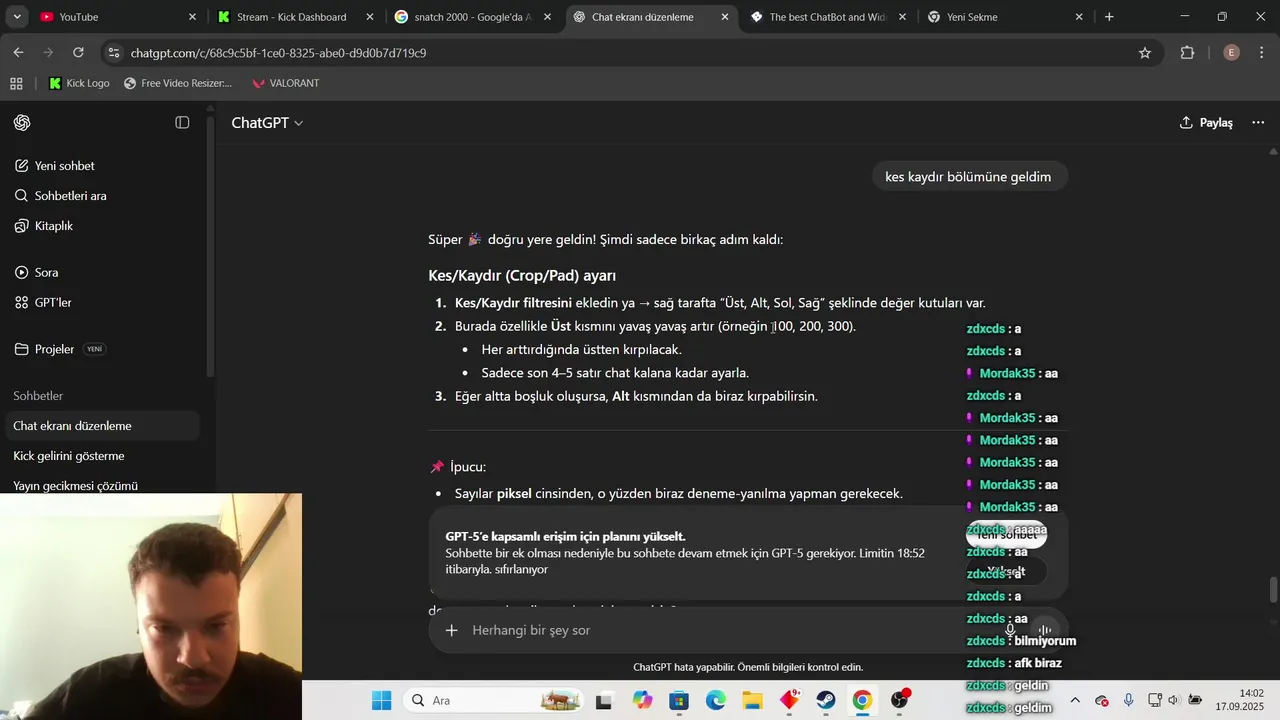Click the Paylaş share button

click(1206, 122)
